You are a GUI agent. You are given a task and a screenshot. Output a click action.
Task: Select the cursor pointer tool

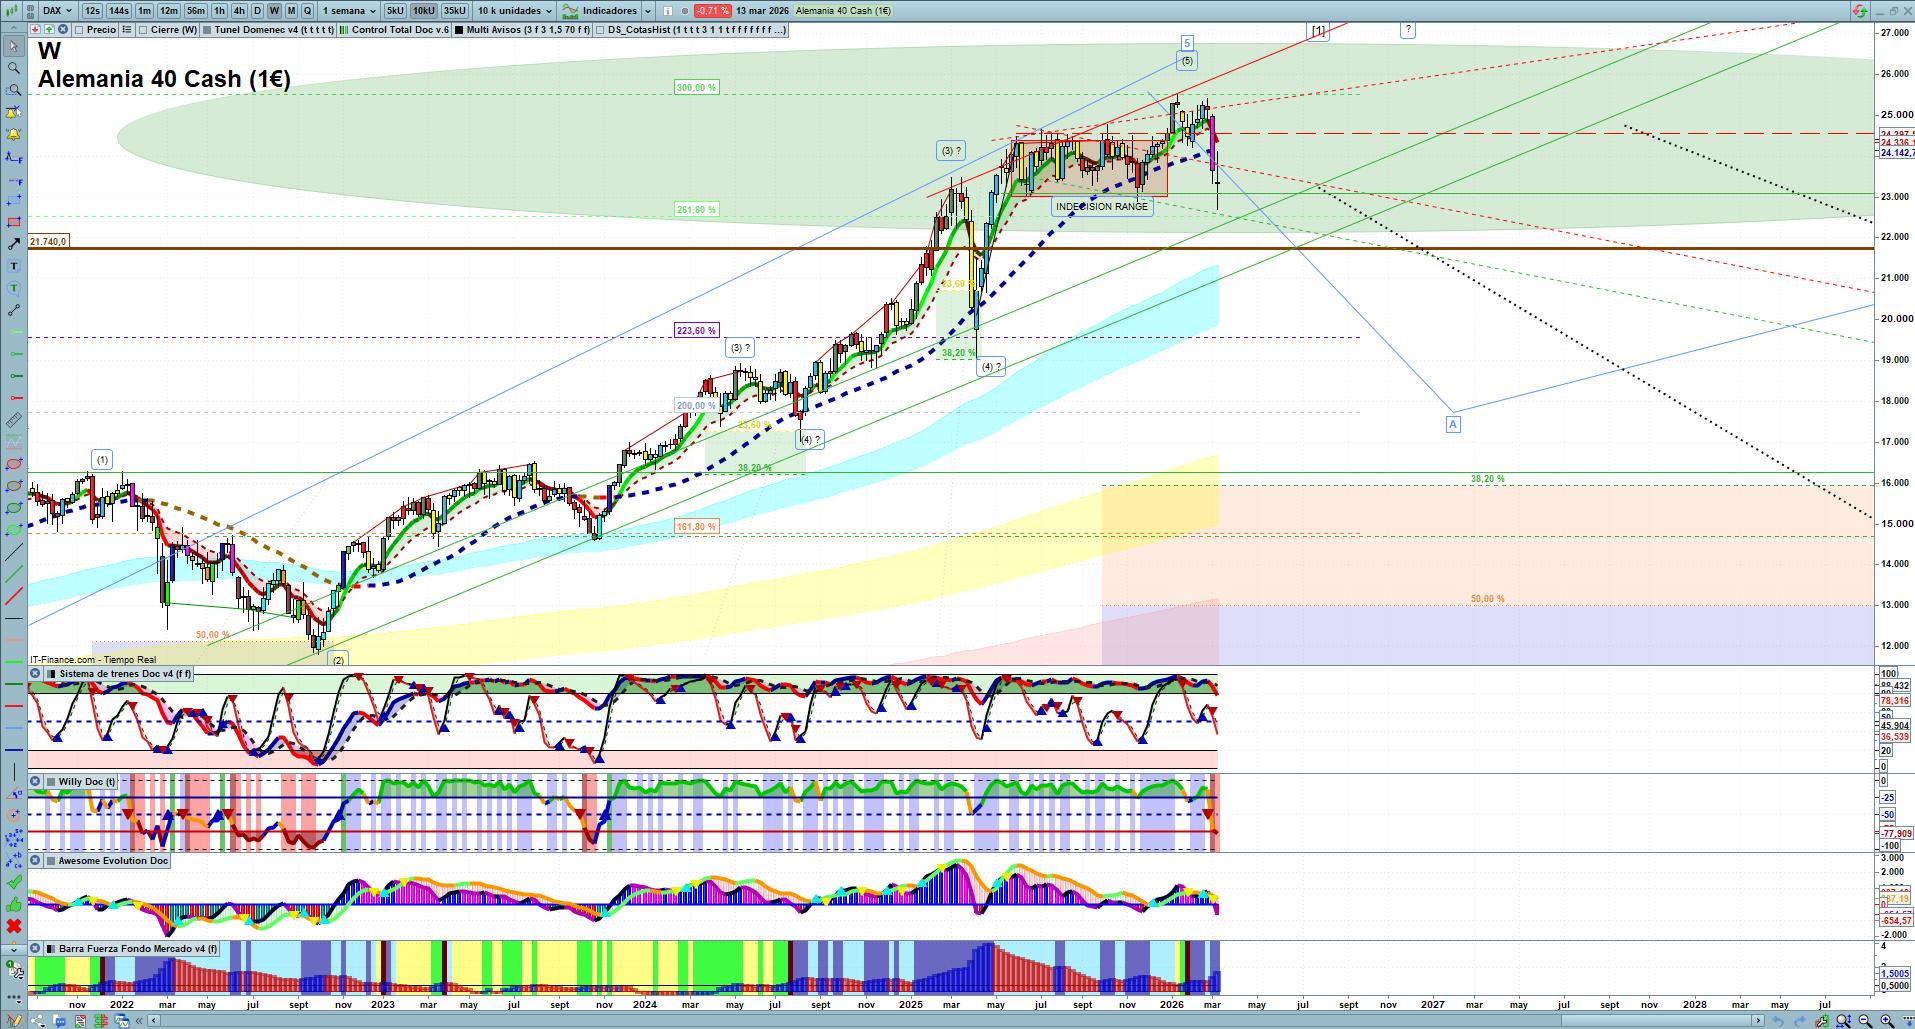click(x=14, y=46)
